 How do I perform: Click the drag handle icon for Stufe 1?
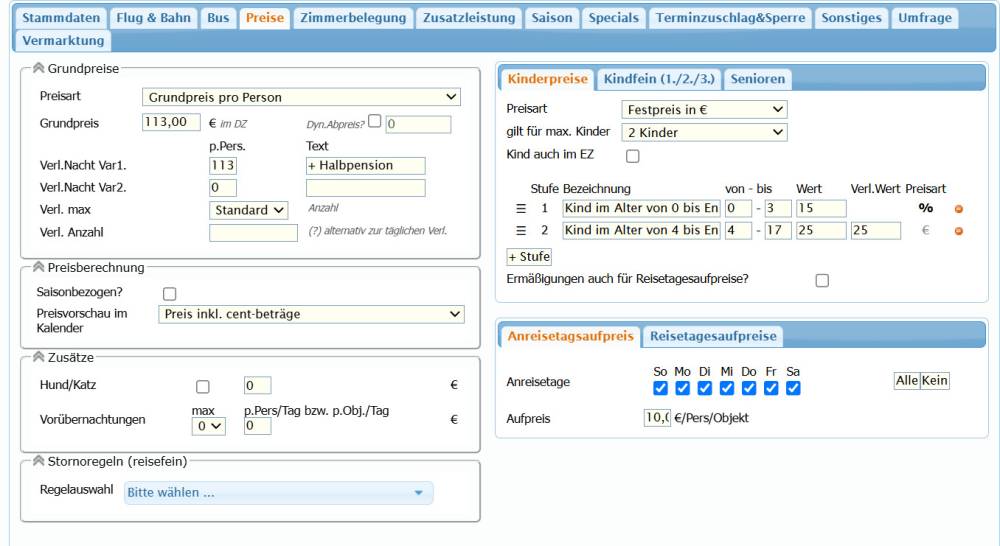coord(521,209)
